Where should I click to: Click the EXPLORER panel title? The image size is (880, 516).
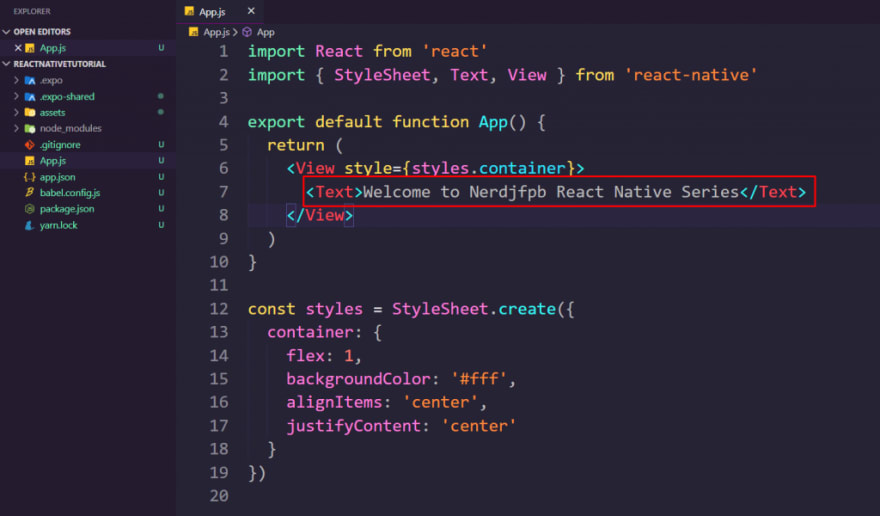coord(32,11)
